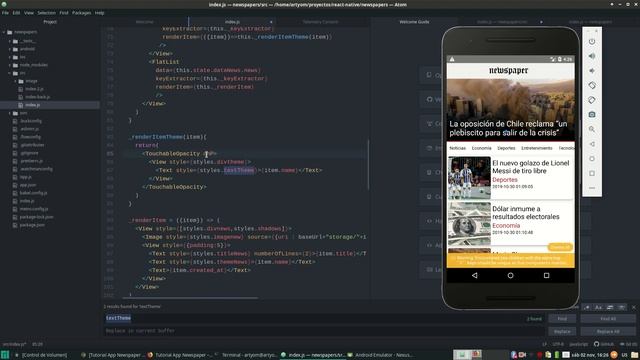Click the Replace button
The height and width of the screenshot is (360, 640).
[x=562, y=331]
